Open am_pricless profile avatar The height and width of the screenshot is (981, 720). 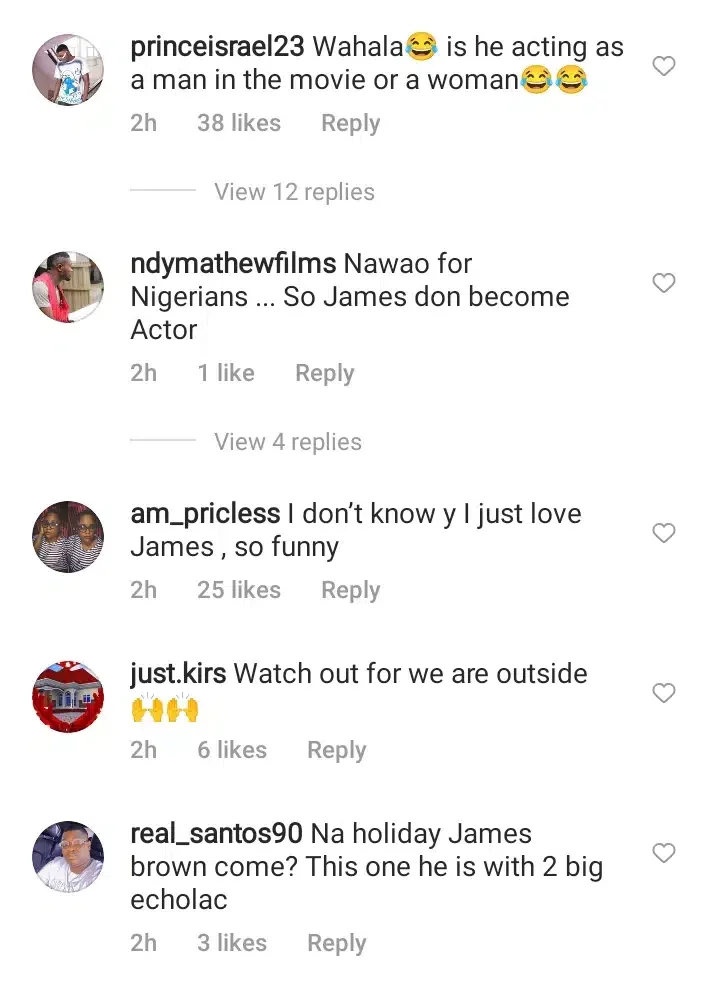tap(68, 537)
